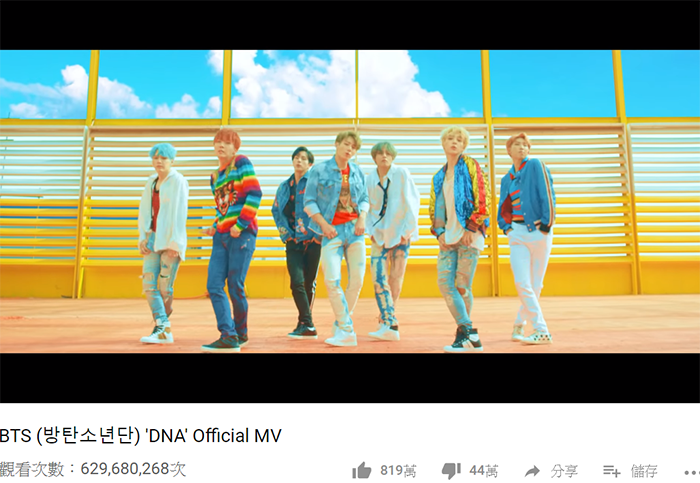Click the black letterbox bar above the video
This screenshot has height=483, width=700.
[x=350, y=25]
